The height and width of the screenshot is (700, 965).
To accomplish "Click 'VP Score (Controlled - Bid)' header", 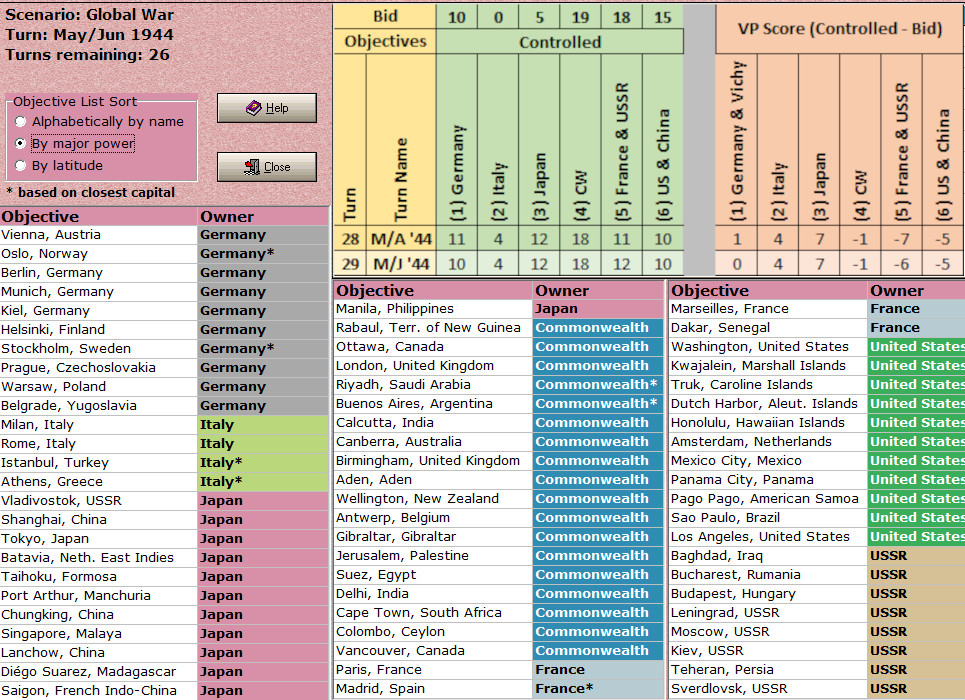I will click(840, 29).
